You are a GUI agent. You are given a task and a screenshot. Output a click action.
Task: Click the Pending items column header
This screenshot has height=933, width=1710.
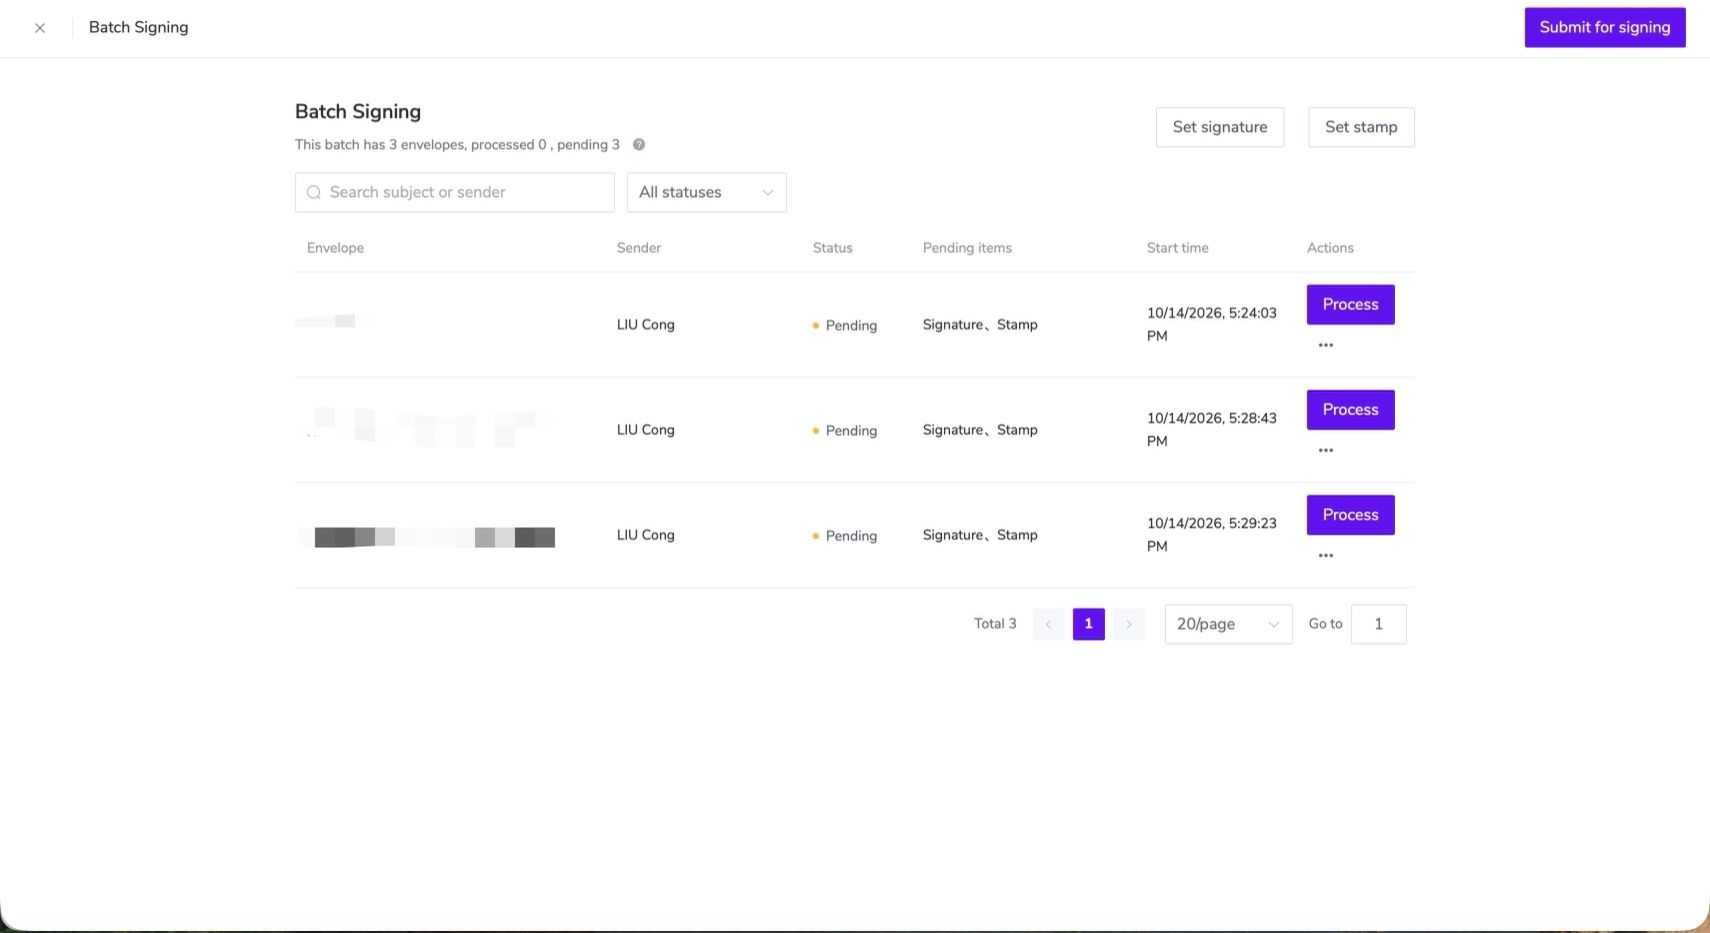coord(967,248)
